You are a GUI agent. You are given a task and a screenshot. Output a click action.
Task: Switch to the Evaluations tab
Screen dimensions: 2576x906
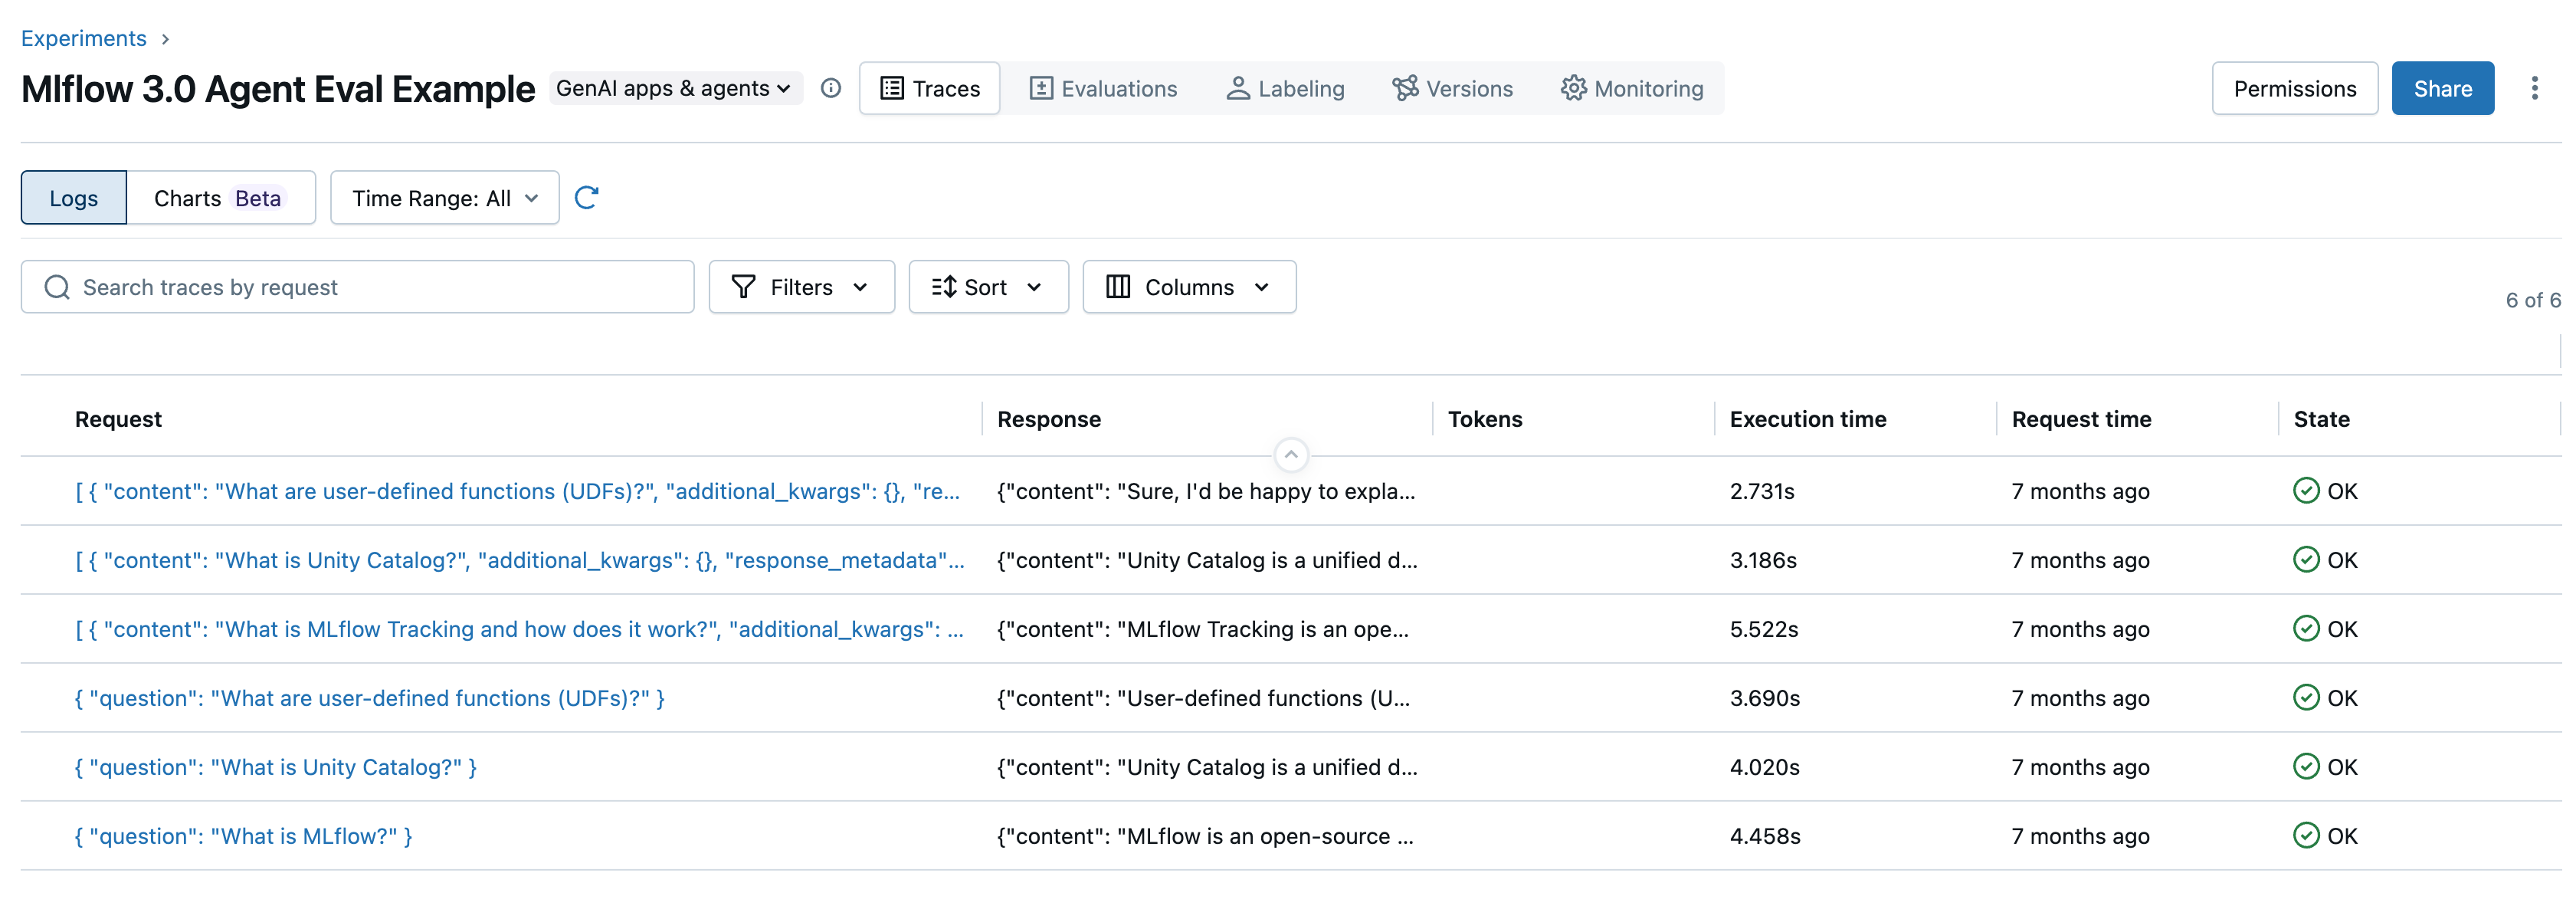[x=1103, y=88]
